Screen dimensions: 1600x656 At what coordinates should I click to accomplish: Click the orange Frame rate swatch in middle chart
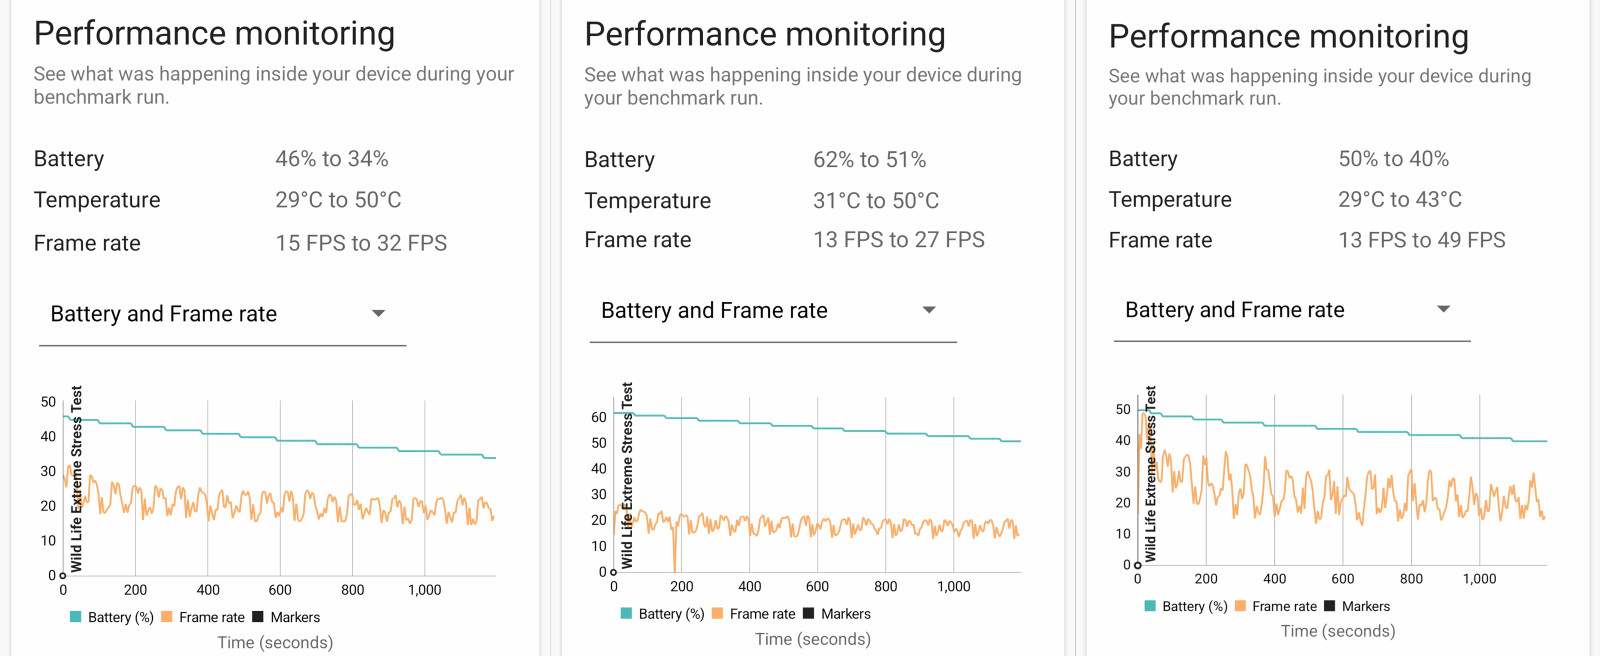(x=717, y=613)
